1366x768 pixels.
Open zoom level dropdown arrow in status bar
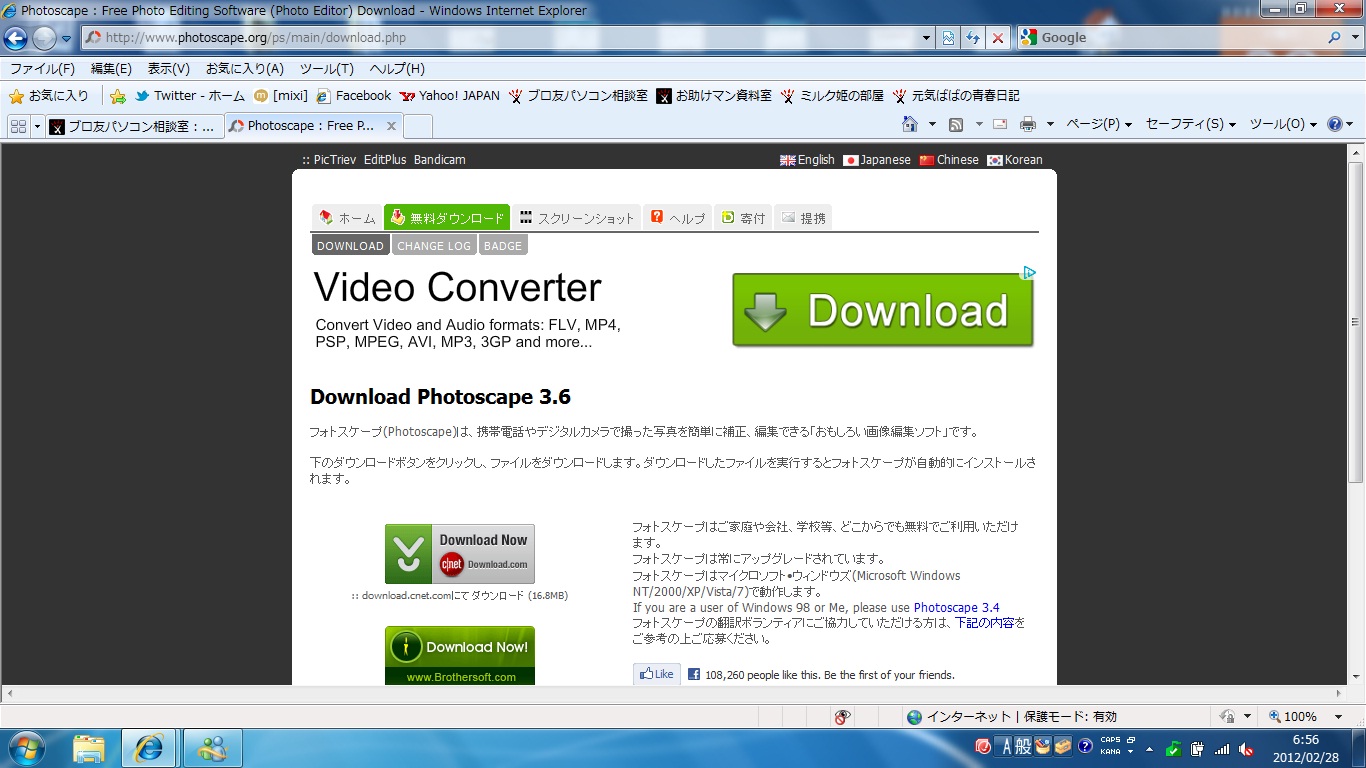click(1337, 717)
